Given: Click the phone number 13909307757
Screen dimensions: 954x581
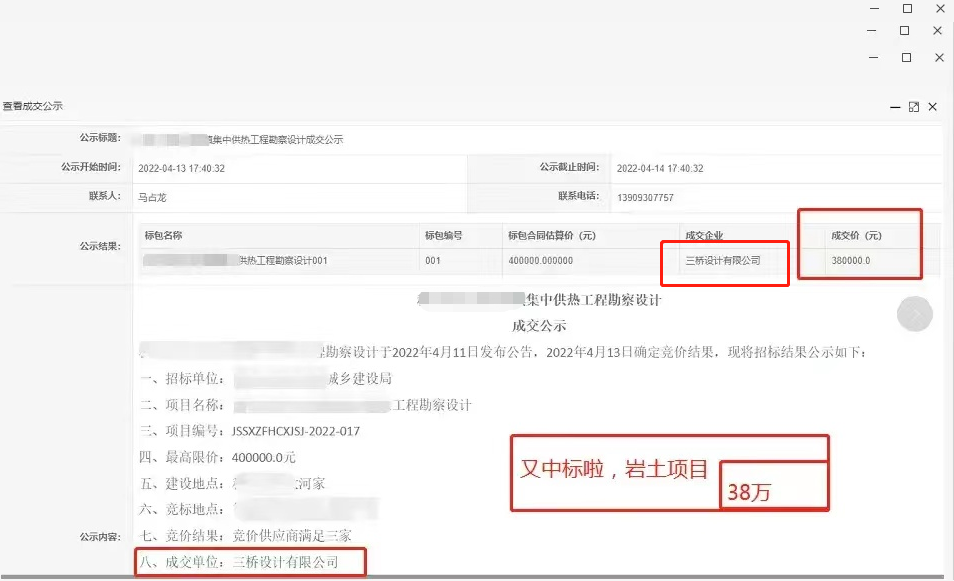Looking at the screenshot, I should [645, 198].
